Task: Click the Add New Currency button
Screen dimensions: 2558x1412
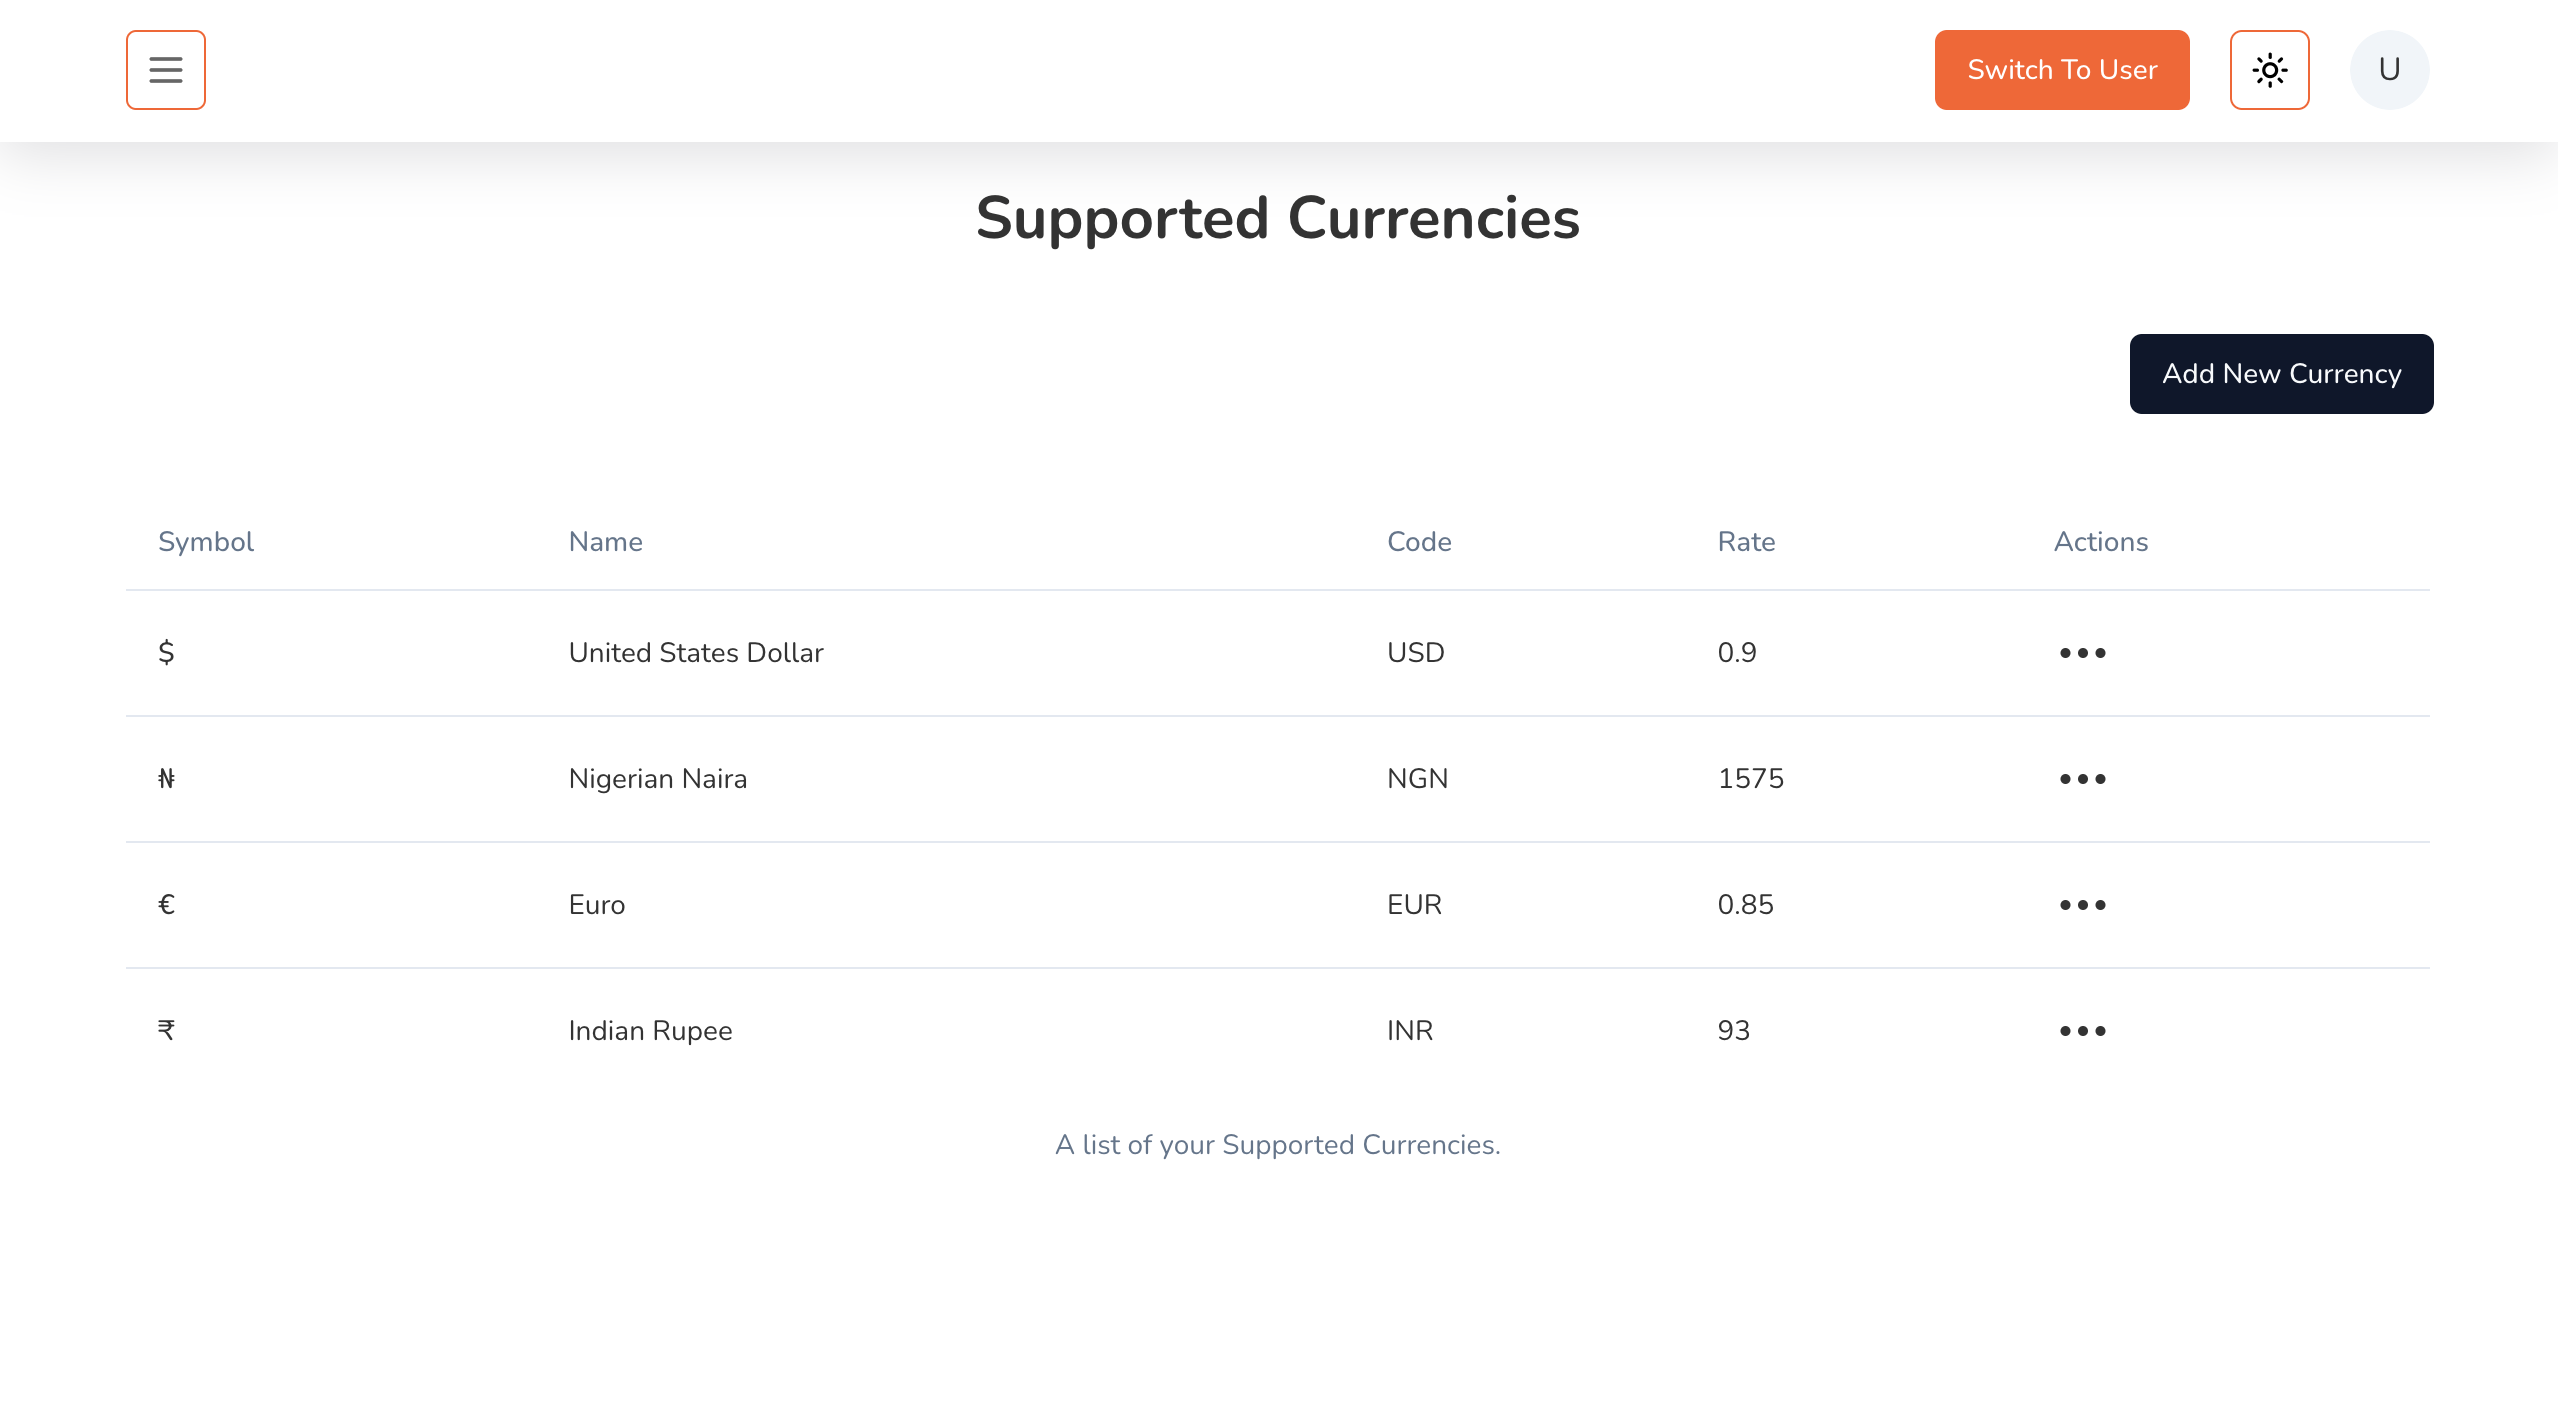Action: click(x=2281, y=374)
